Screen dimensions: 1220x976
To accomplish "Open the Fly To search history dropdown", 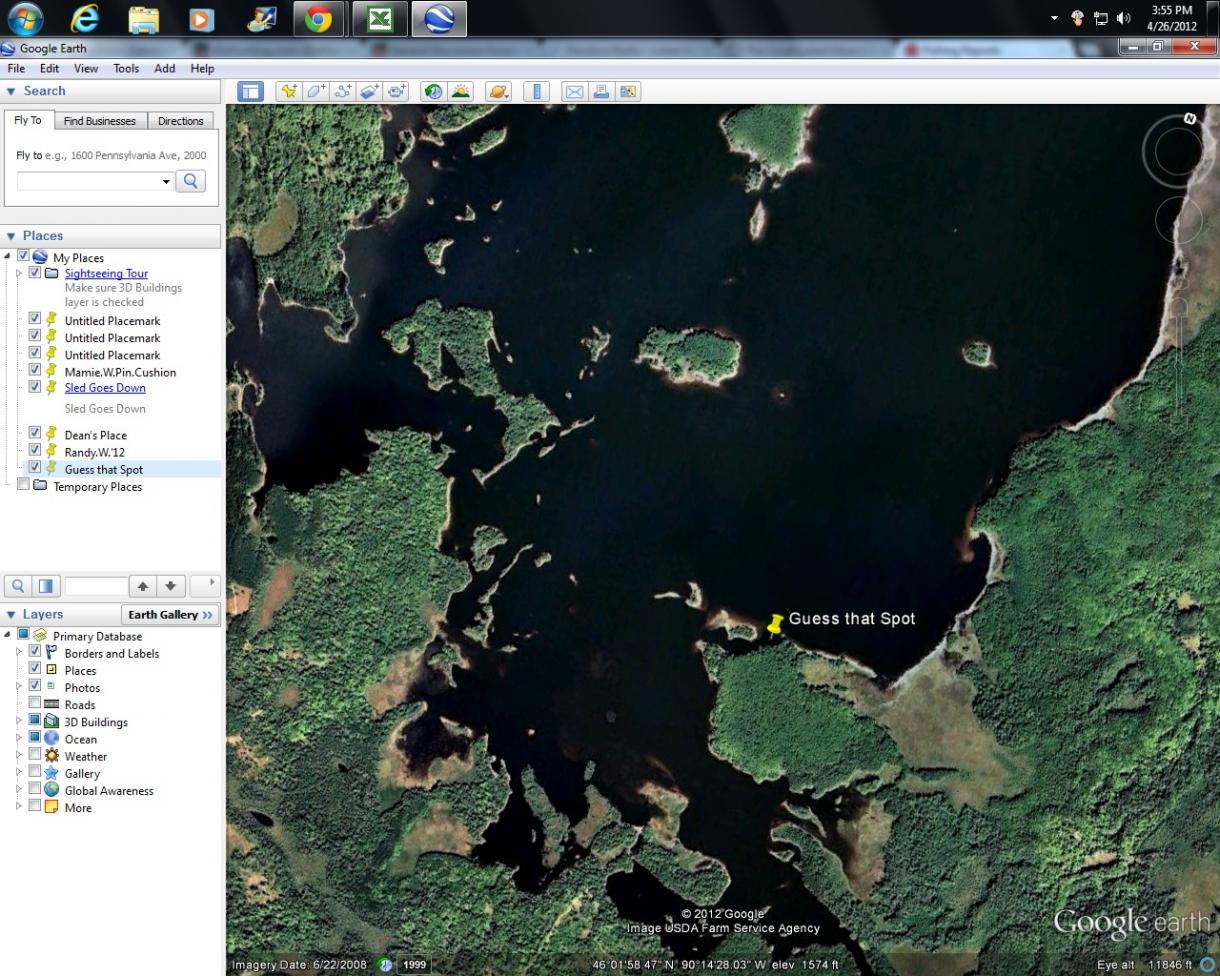I will 166,181.
